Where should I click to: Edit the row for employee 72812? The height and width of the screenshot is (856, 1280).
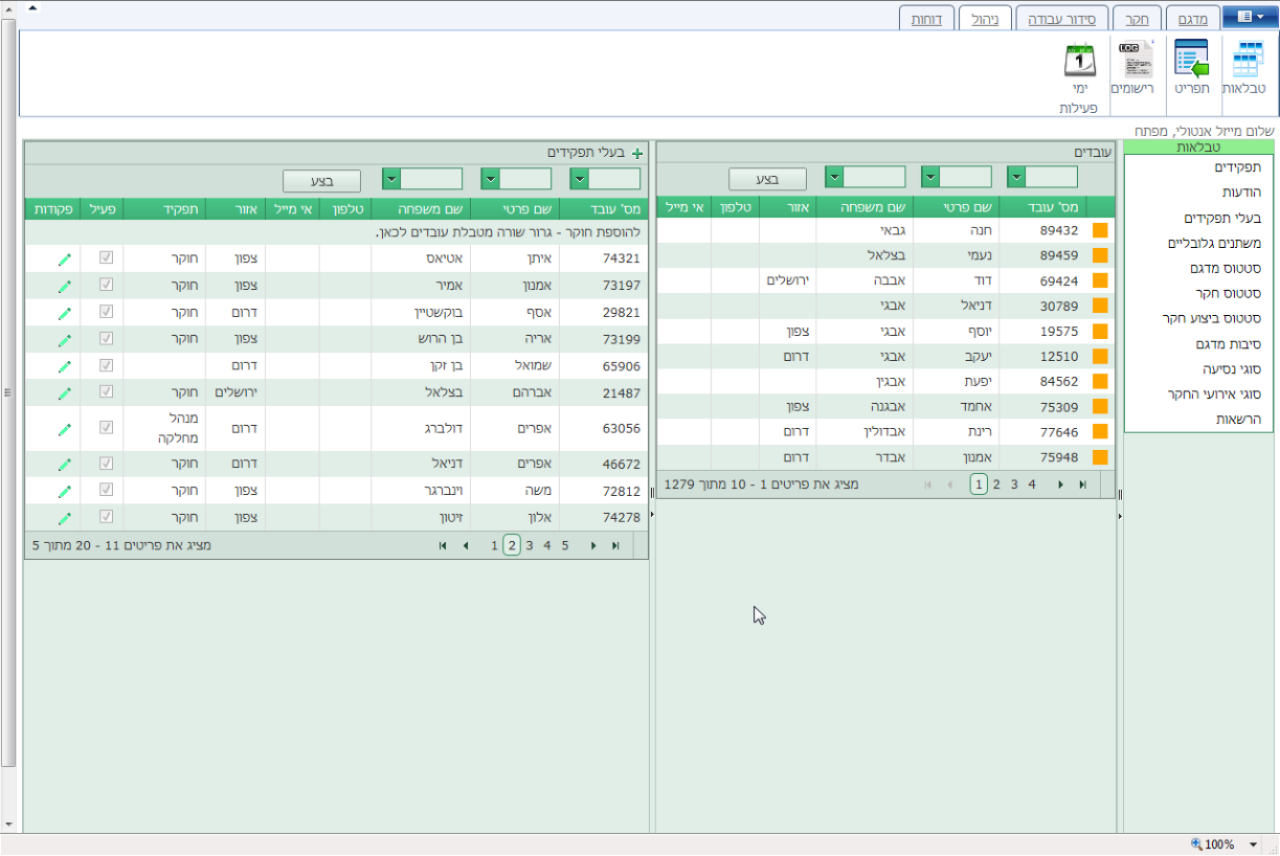pos(64,492)
